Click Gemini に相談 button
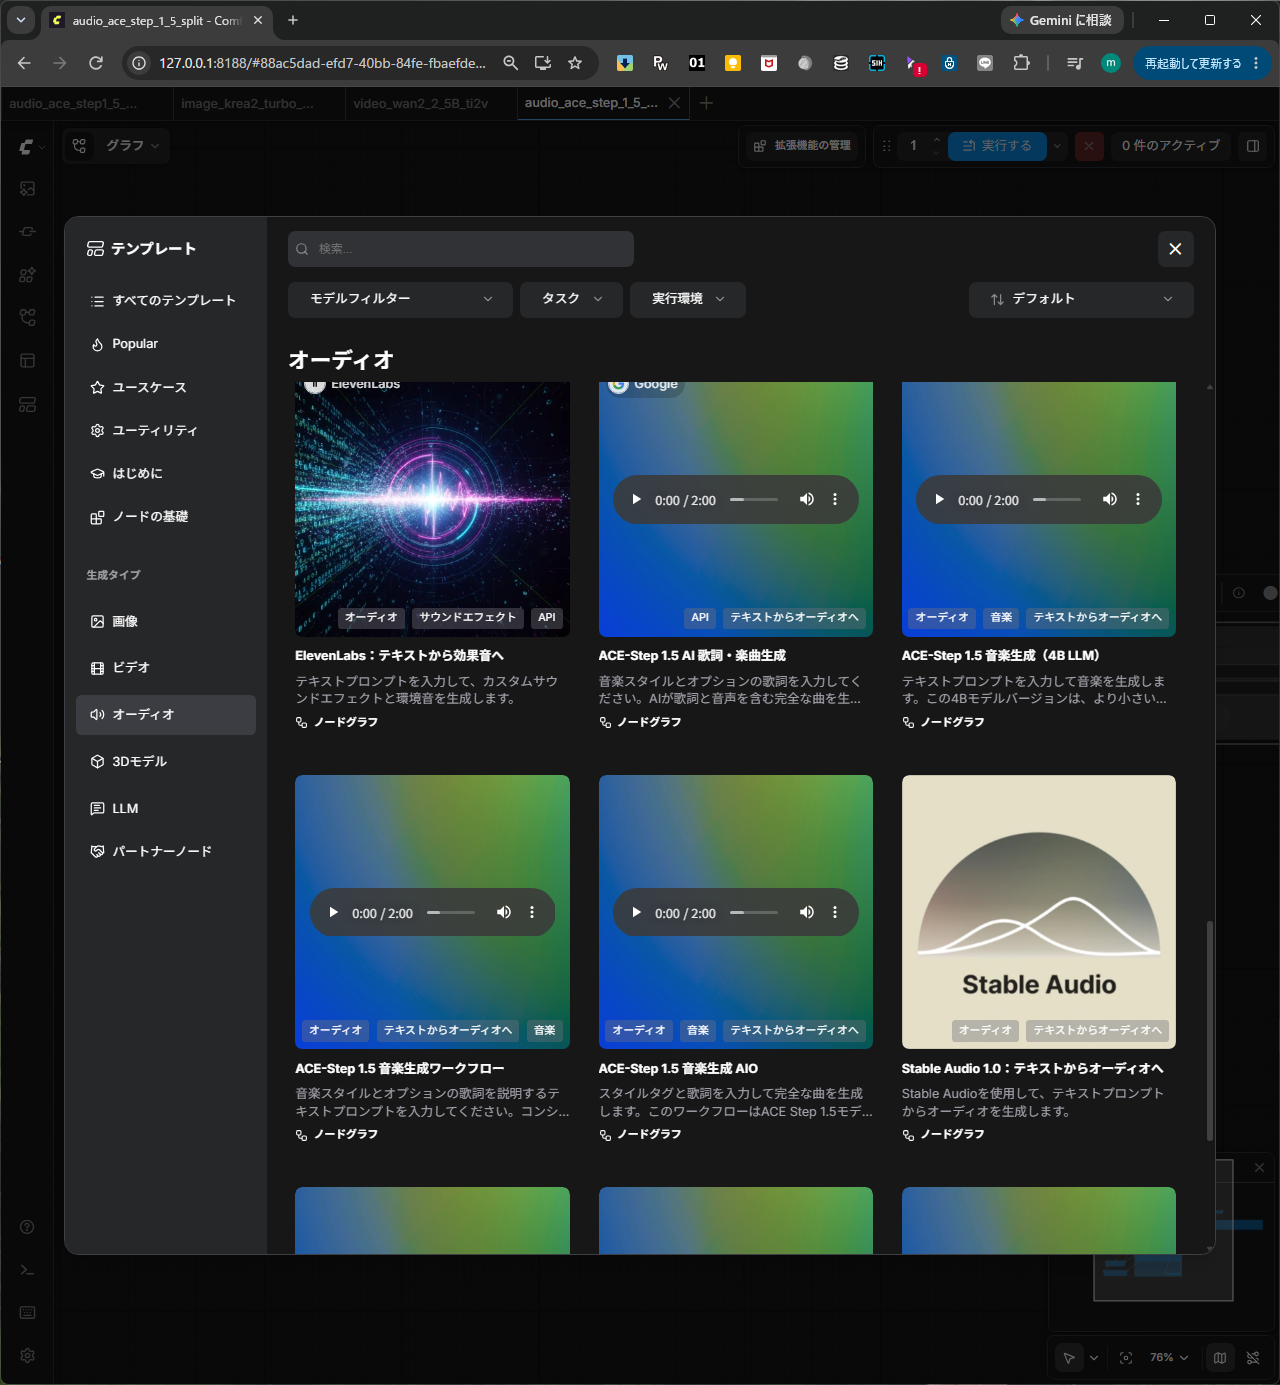 (1062, 20)
